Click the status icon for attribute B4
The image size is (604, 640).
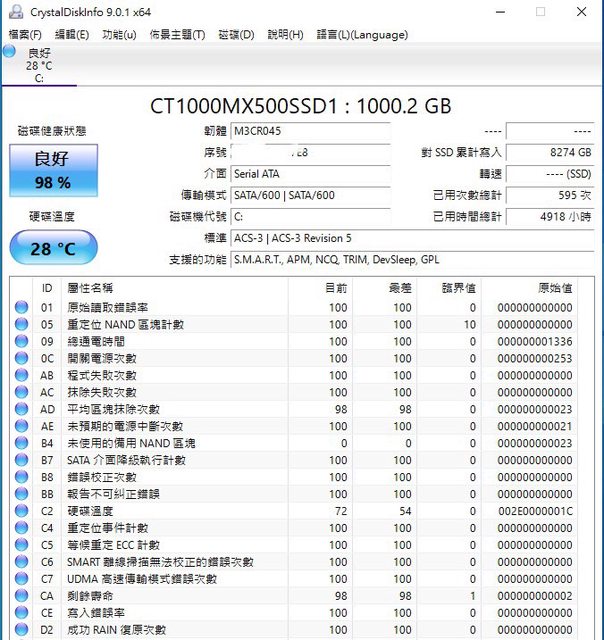pyautogui.click(x=21, y=443)
